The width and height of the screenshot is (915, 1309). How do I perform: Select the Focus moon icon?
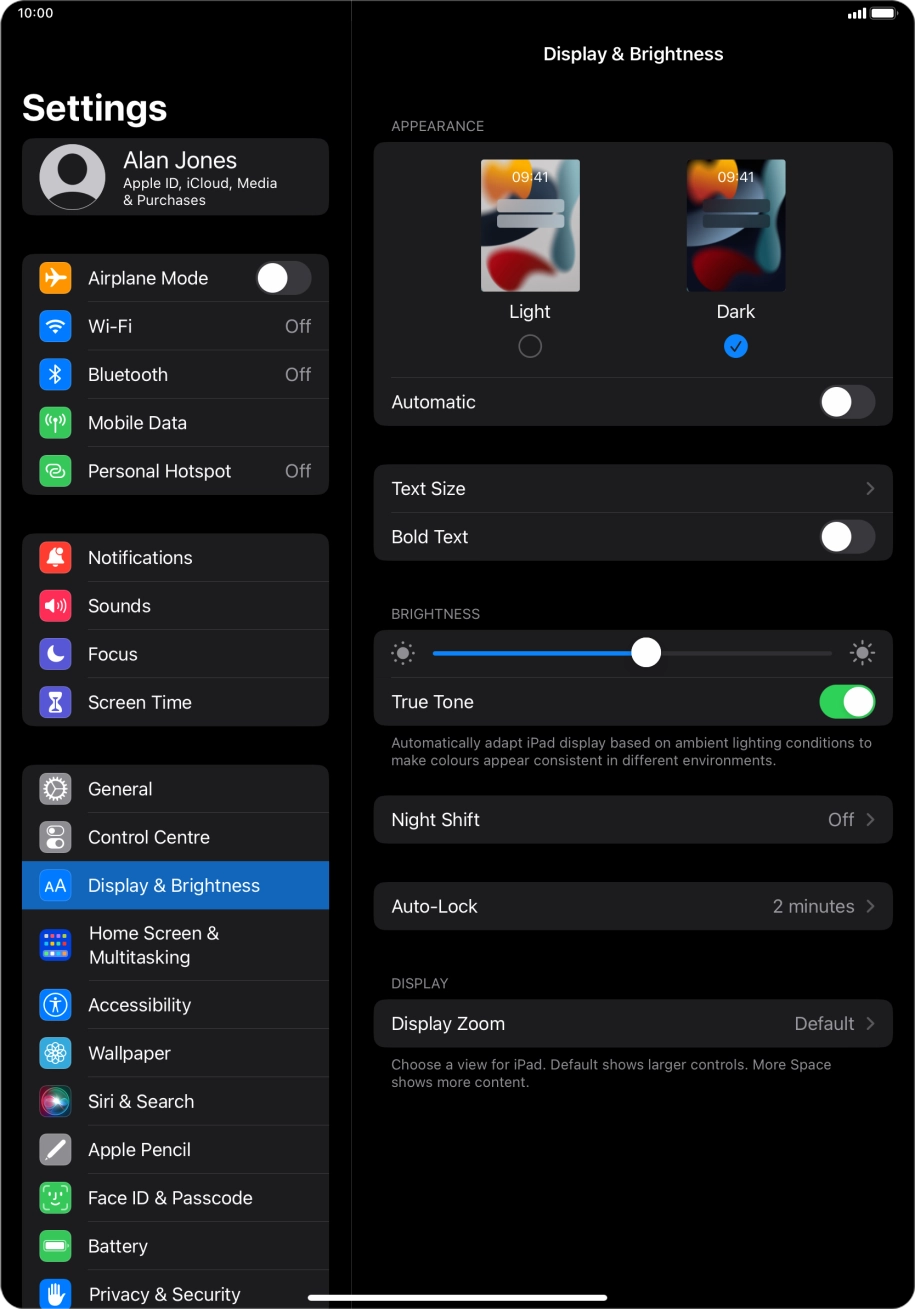point(55,653)
